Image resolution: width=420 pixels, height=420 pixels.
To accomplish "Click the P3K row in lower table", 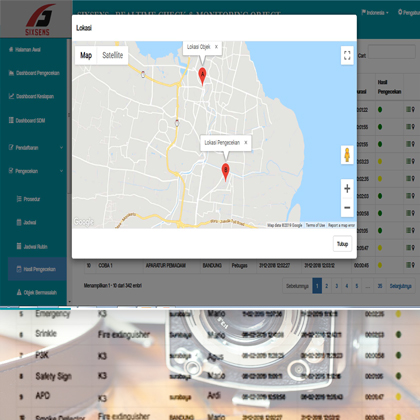I will tap(210, 356).
